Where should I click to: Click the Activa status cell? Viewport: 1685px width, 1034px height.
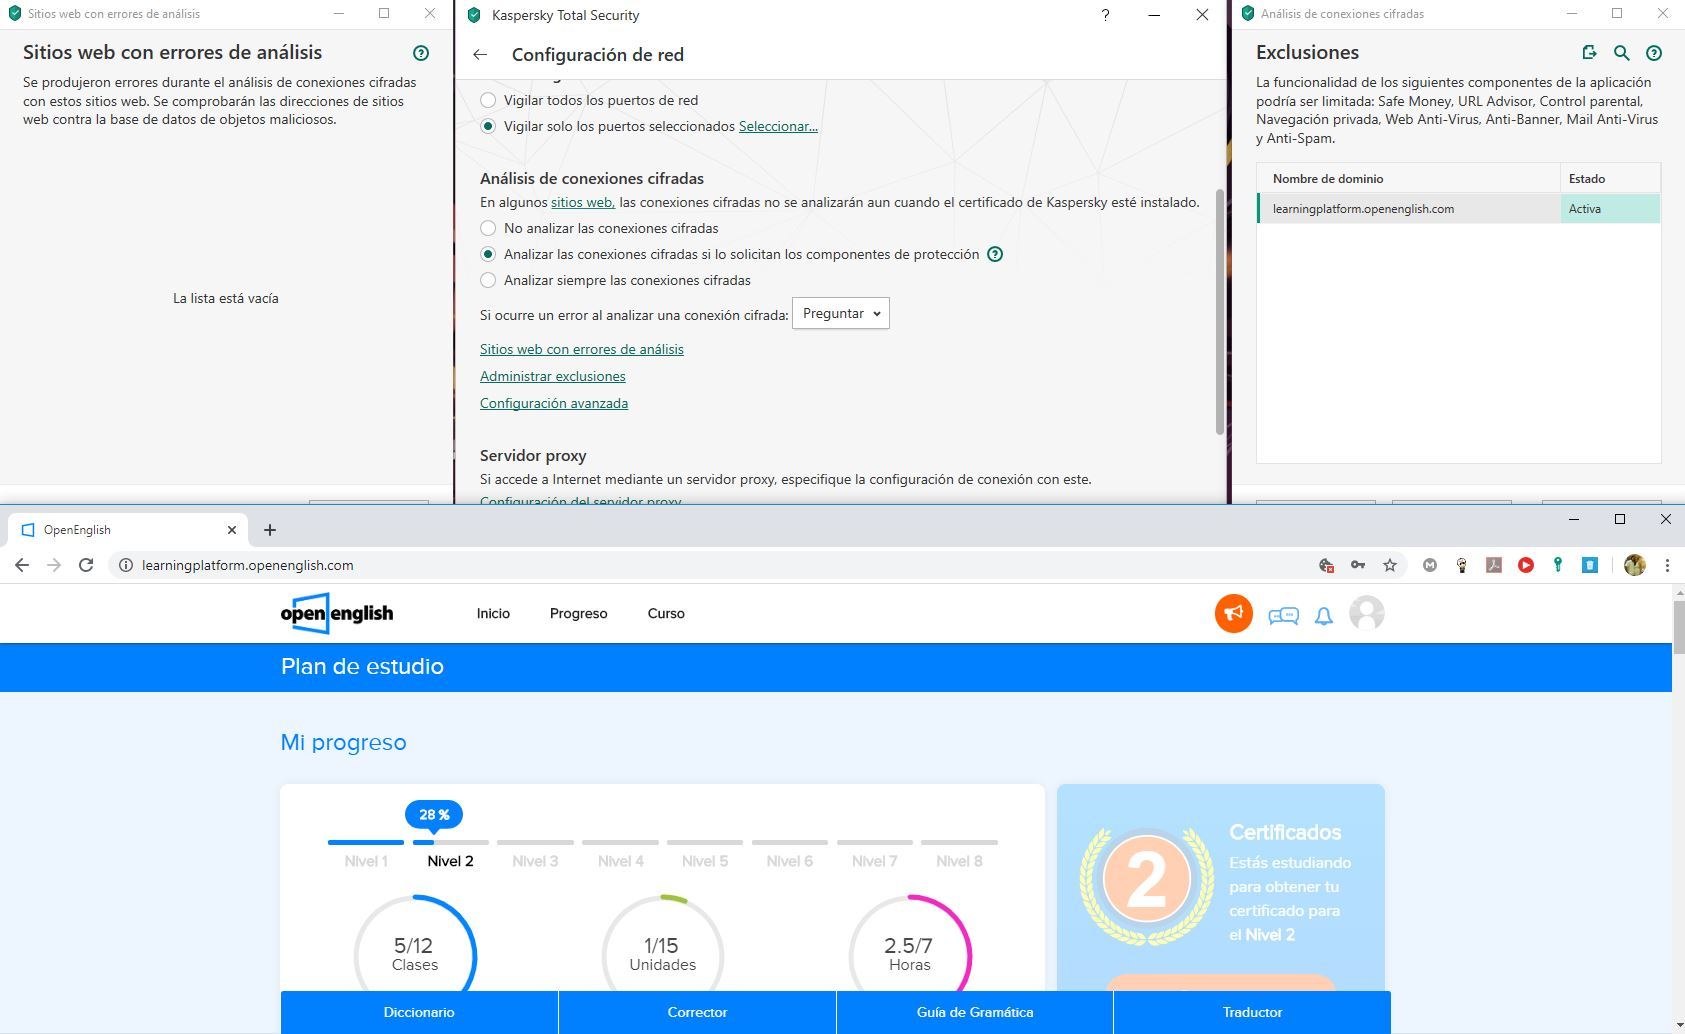point(1610,208)
